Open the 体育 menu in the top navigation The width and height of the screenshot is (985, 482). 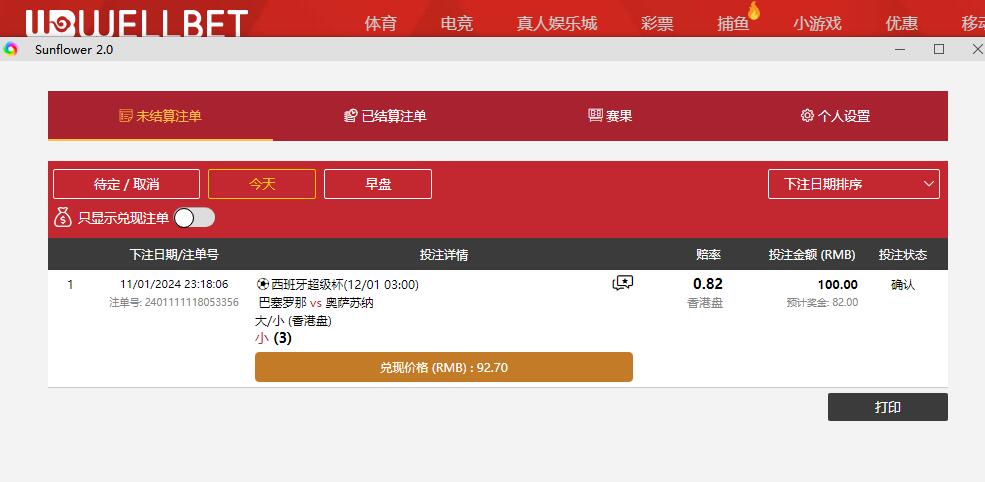click(381, 23)
